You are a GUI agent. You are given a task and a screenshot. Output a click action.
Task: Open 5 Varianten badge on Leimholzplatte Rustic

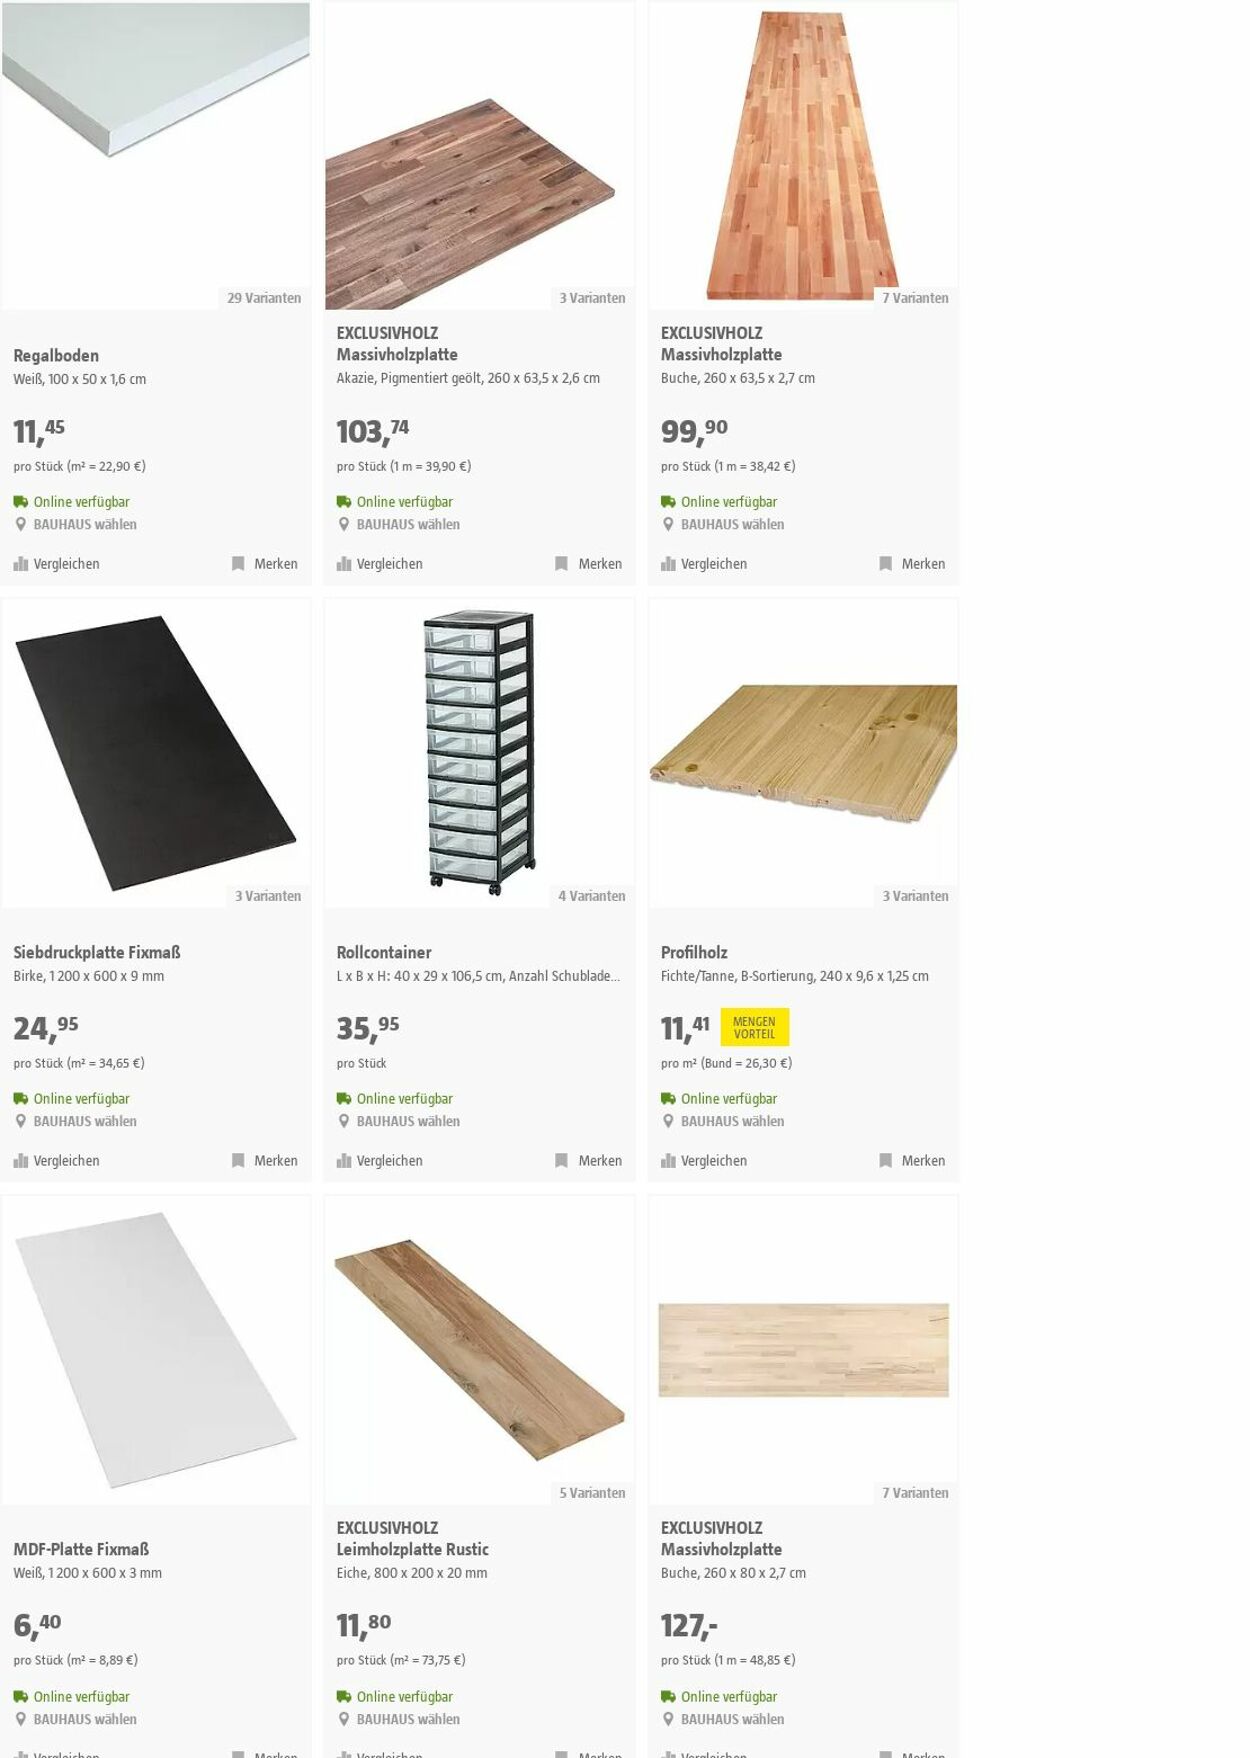(x=592, y=1493)
